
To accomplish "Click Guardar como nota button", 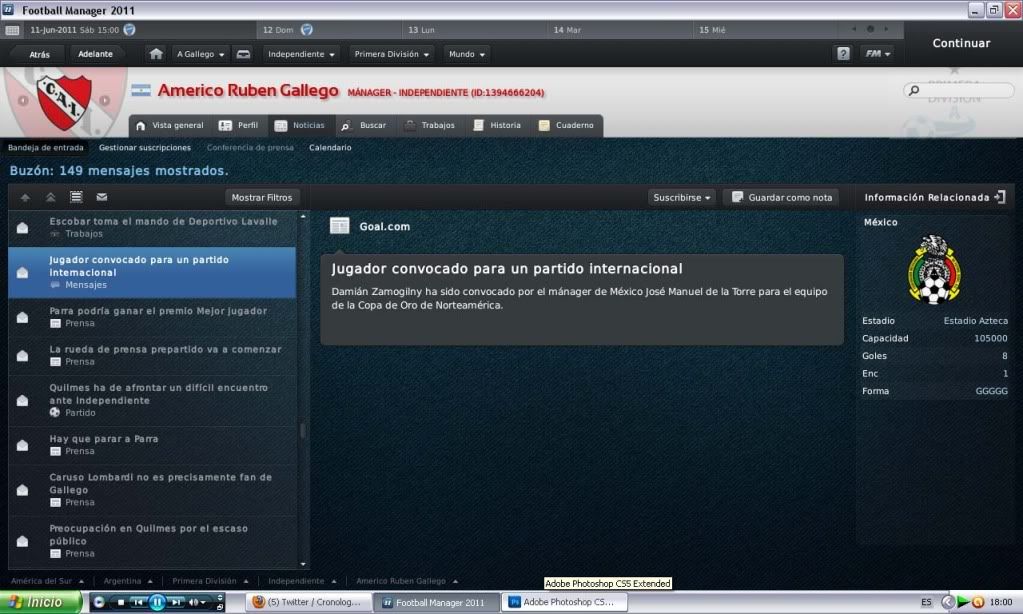I will pyautogui.click(x=782, y=197).
